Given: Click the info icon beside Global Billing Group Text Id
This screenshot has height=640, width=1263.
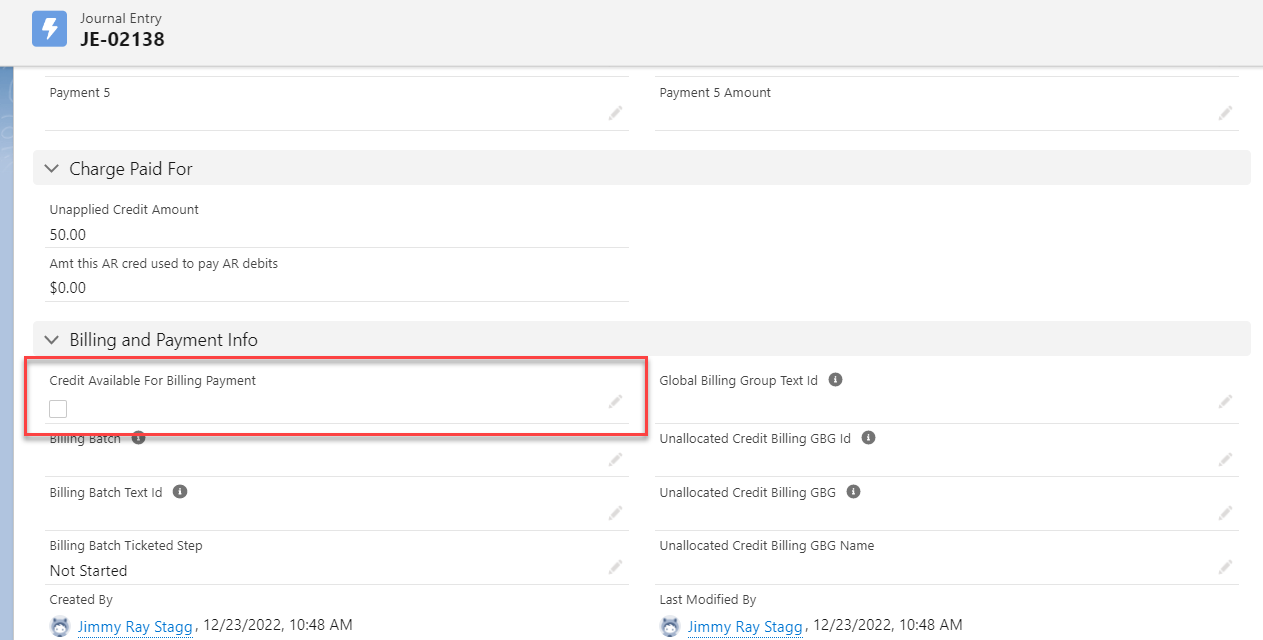Looking at the screenshot, I should click(x=835, y=379).
